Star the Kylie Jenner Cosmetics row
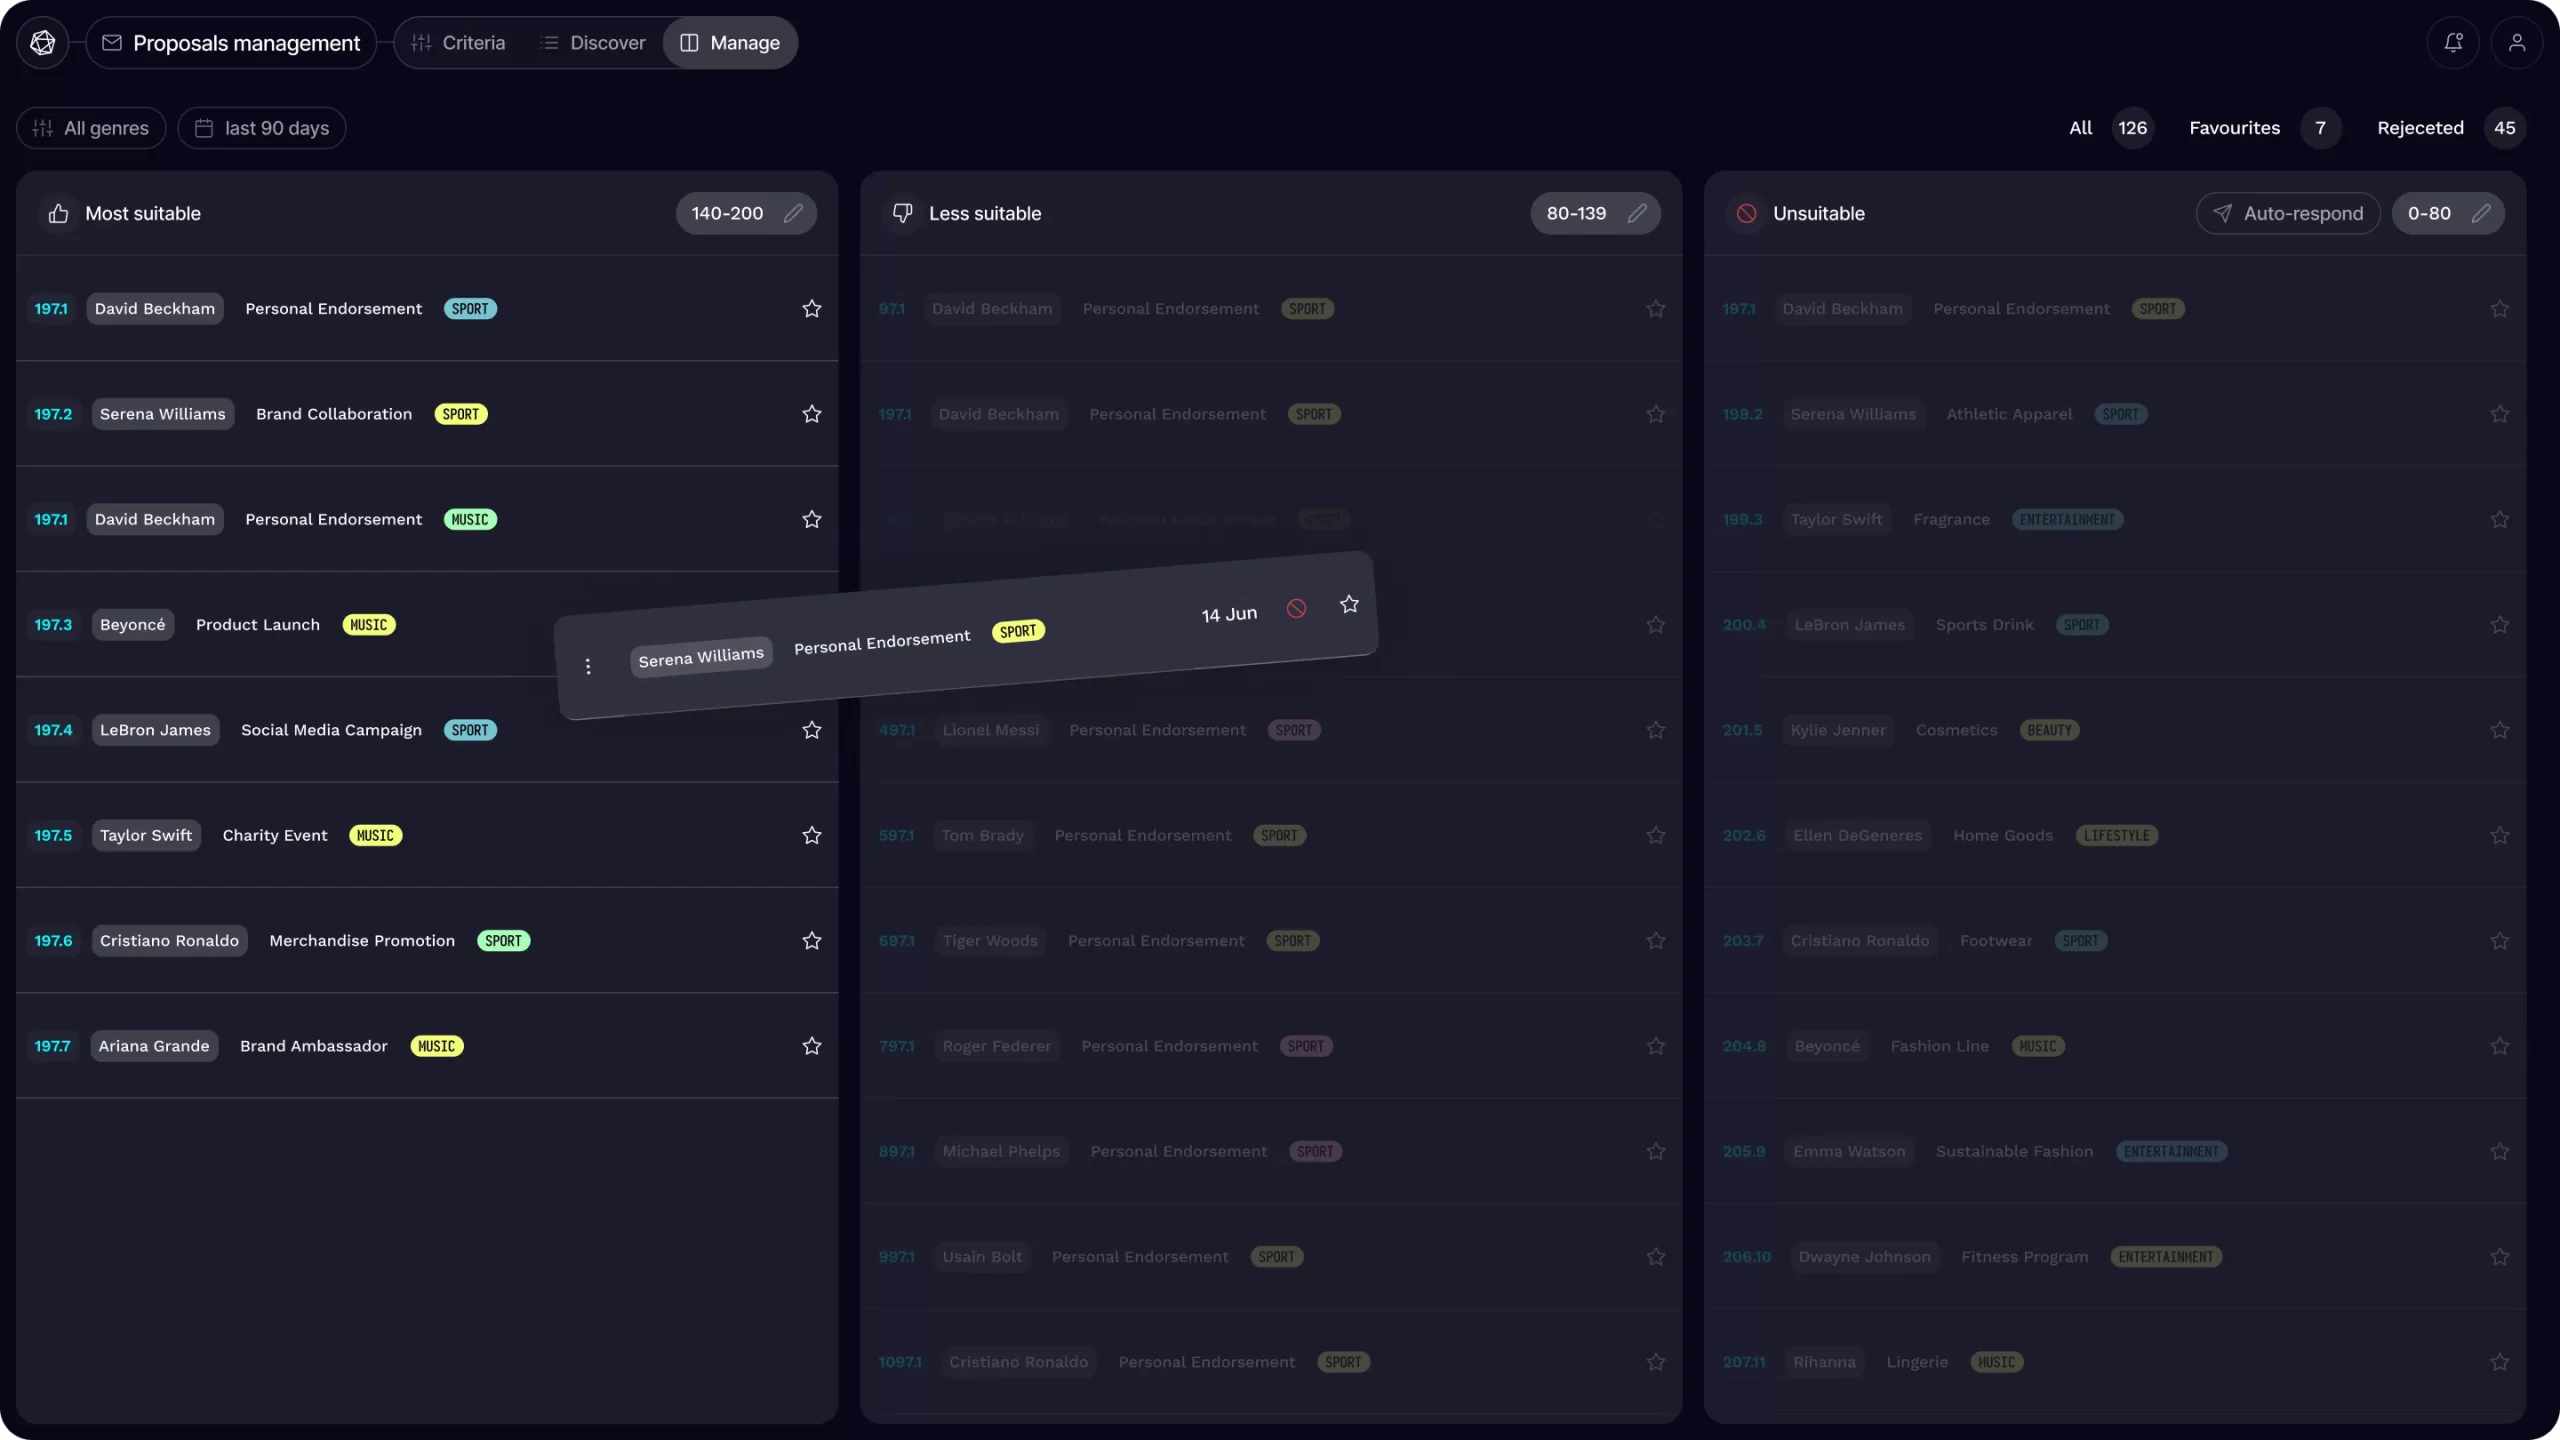 coord(2500,730)
